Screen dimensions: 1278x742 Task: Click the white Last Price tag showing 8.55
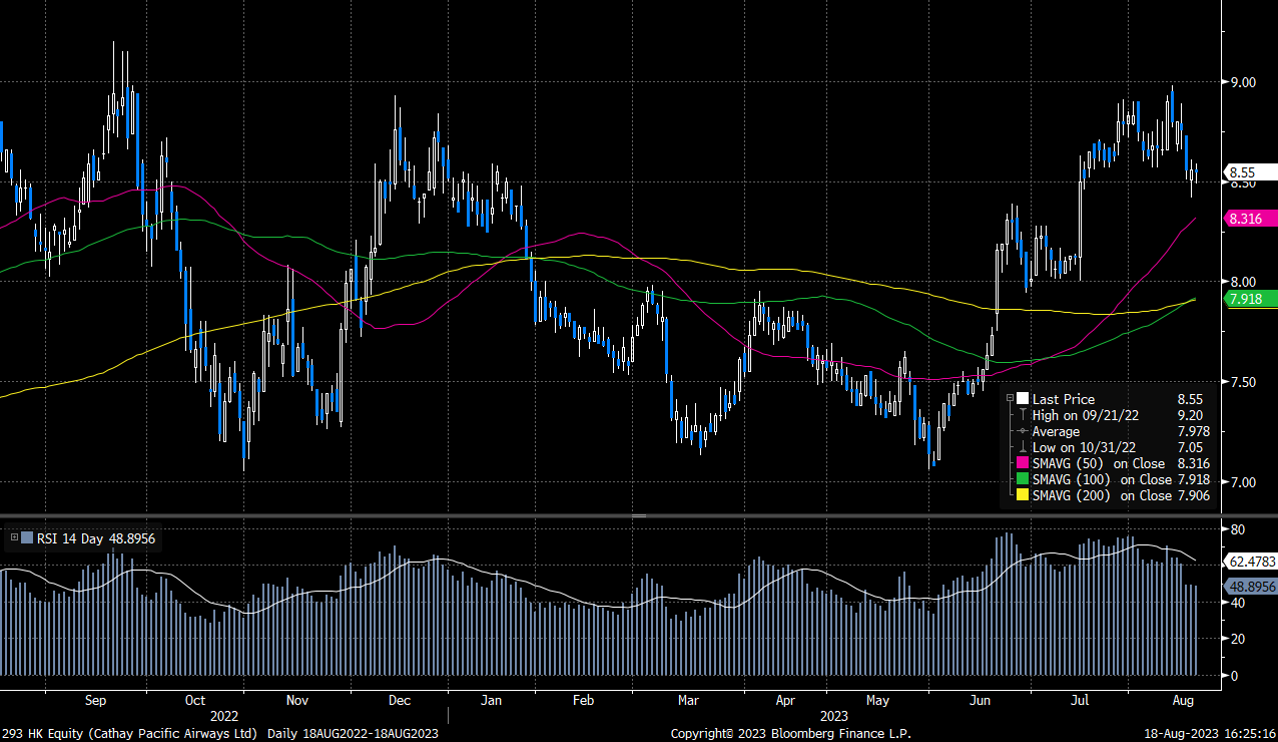tap(1244, 172)
